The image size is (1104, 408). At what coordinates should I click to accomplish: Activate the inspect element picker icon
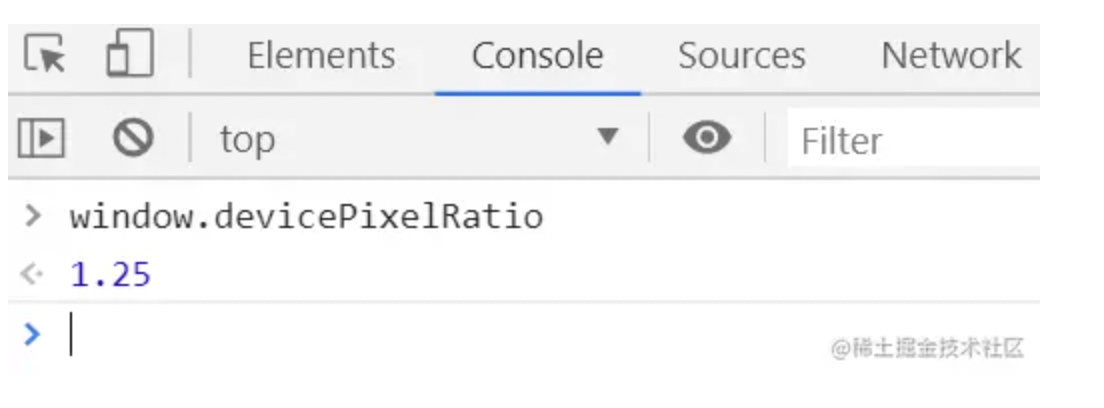(45, 54)
